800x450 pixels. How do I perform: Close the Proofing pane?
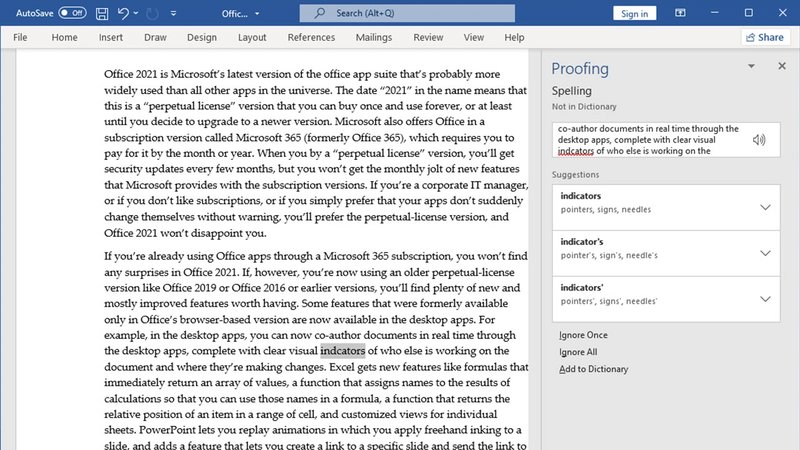pos(781,66)
